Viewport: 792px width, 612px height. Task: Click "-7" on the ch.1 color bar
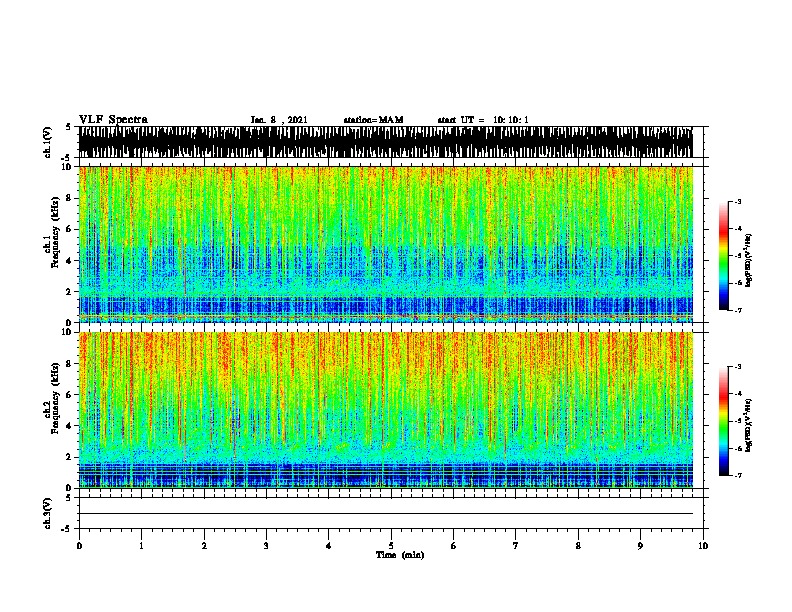738,310
